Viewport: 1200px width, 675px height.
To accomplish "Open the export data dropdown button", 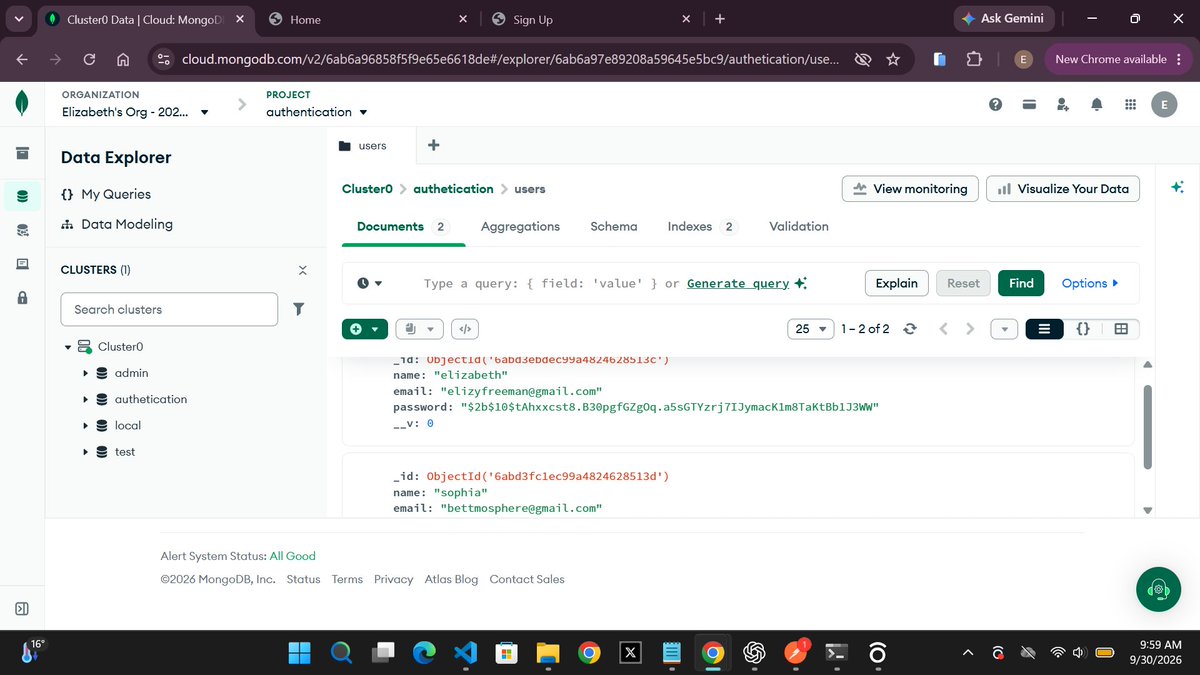I will [420, 328].
